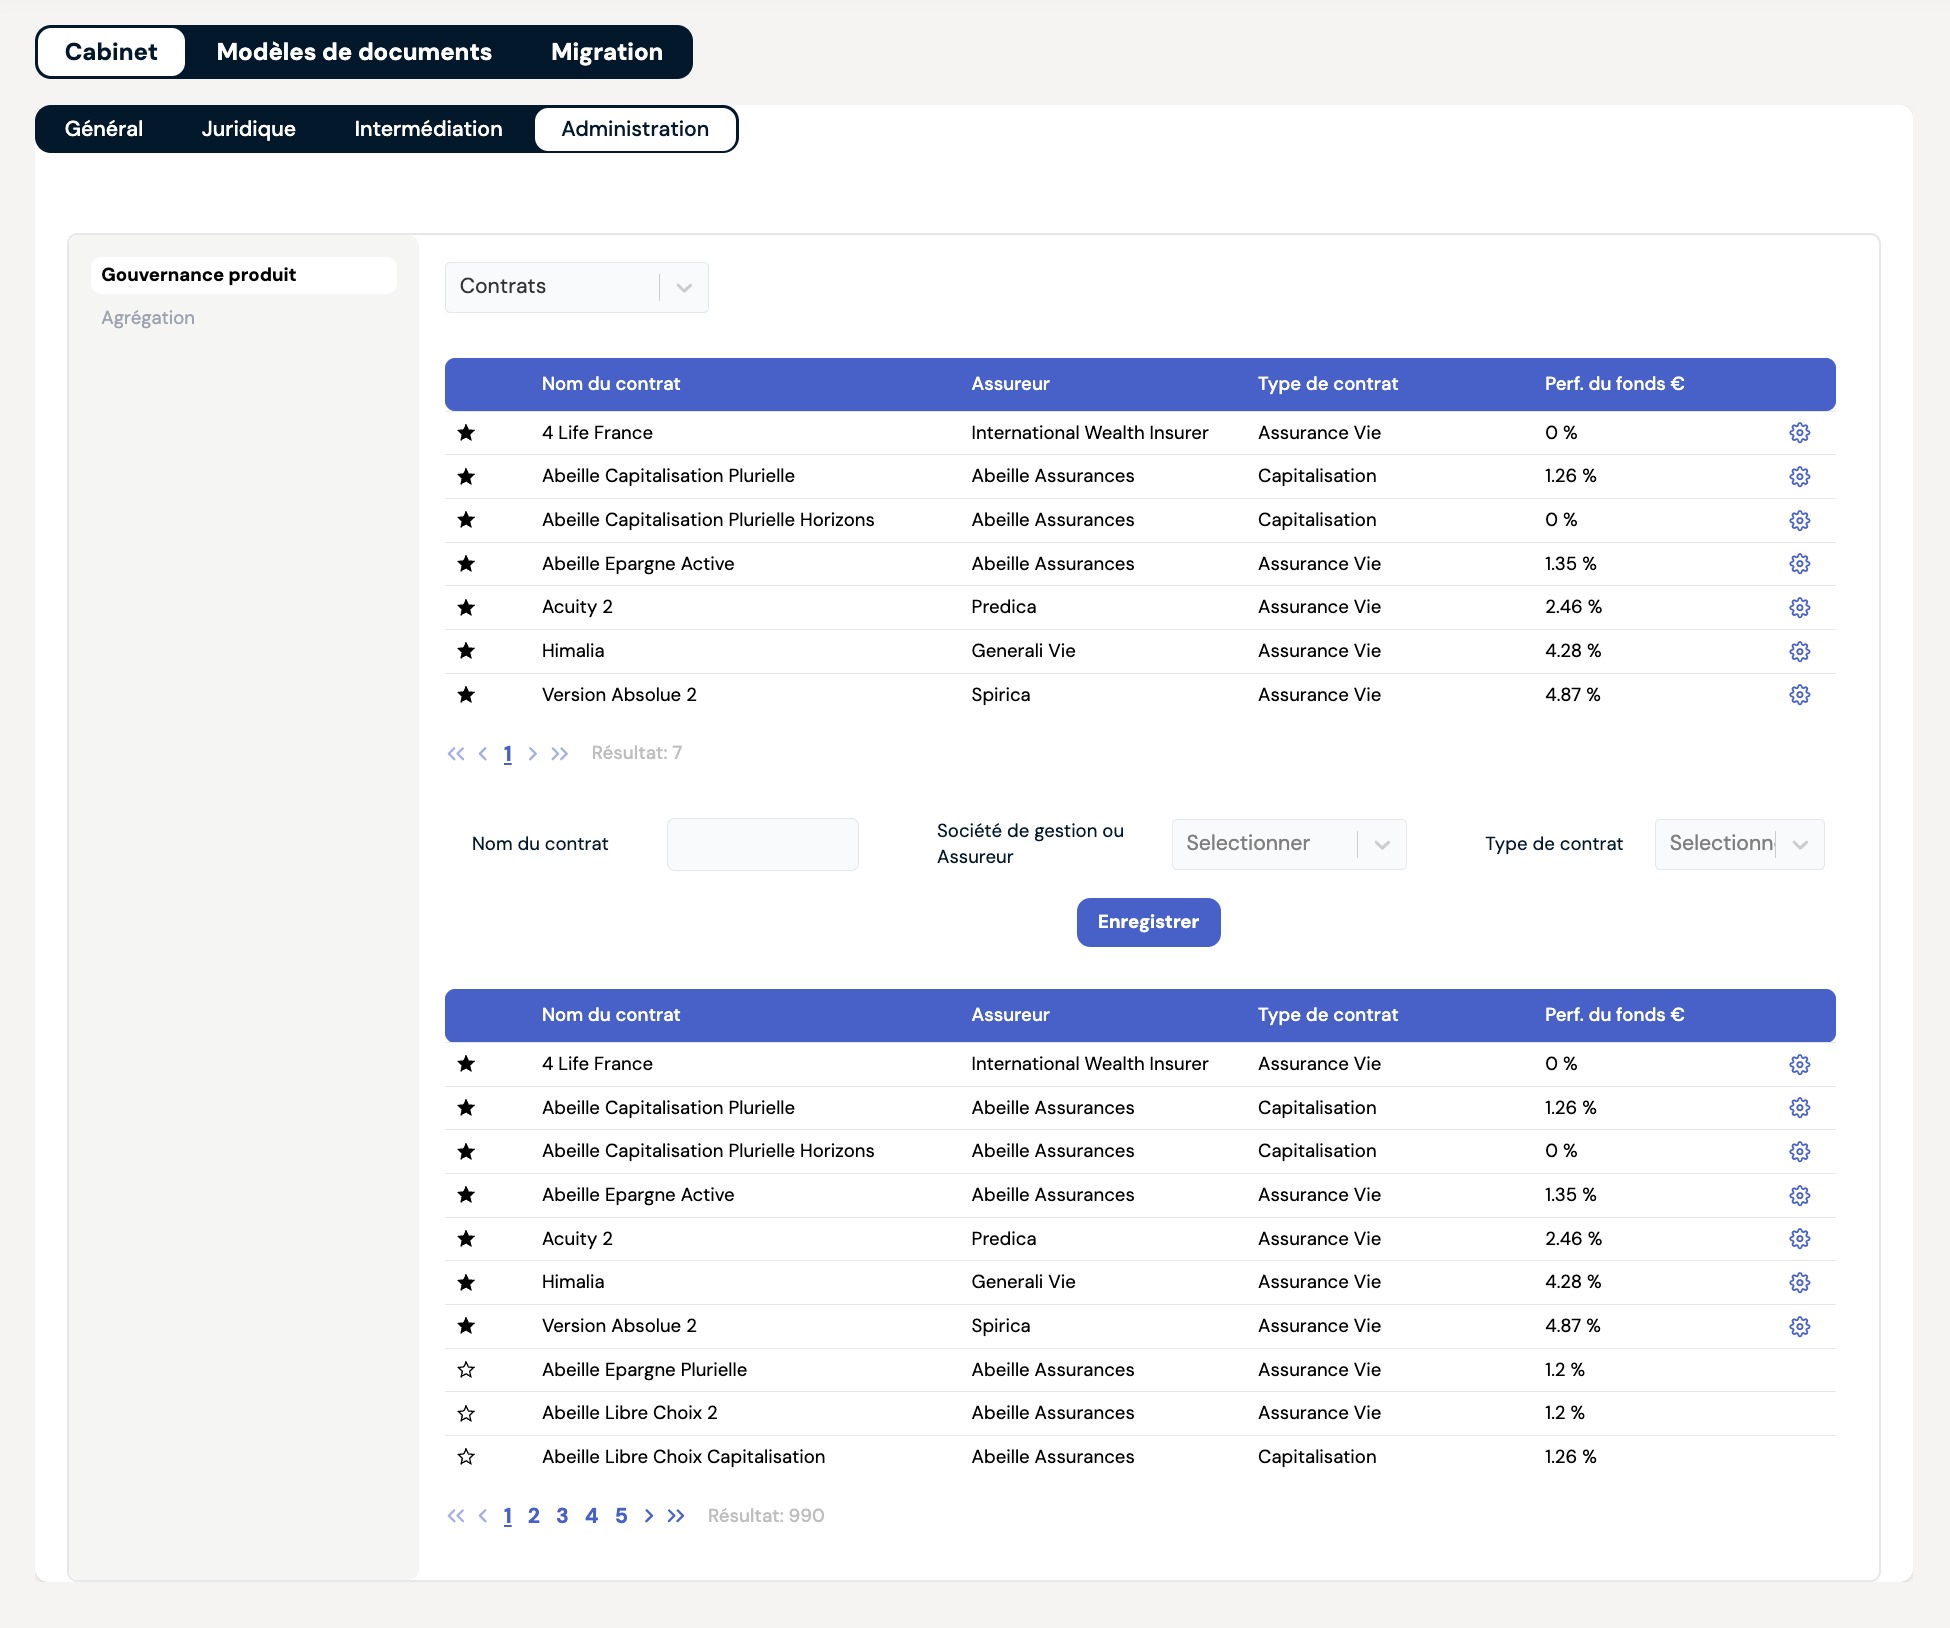Unfavorite Acuity 2 star in top table
Viewport: 1950px width, 1628px height.
(x=466, y=607)
